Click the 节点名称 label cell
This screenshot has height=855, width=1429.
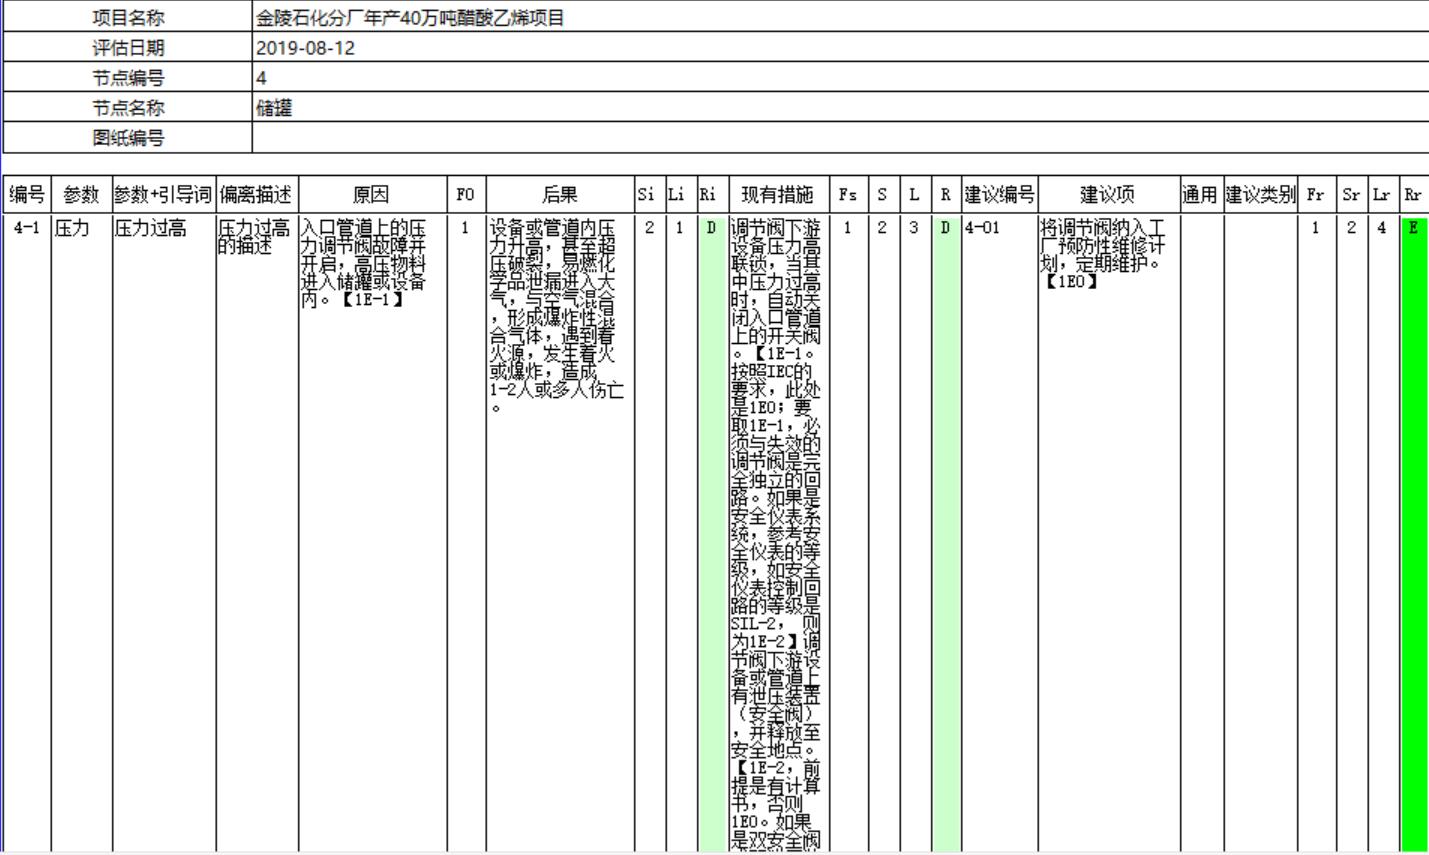[x=128, y=108]
